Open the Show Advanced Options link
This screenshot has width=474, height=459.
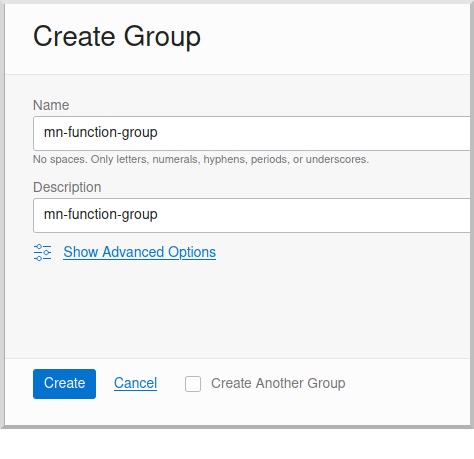pos(139,252)
